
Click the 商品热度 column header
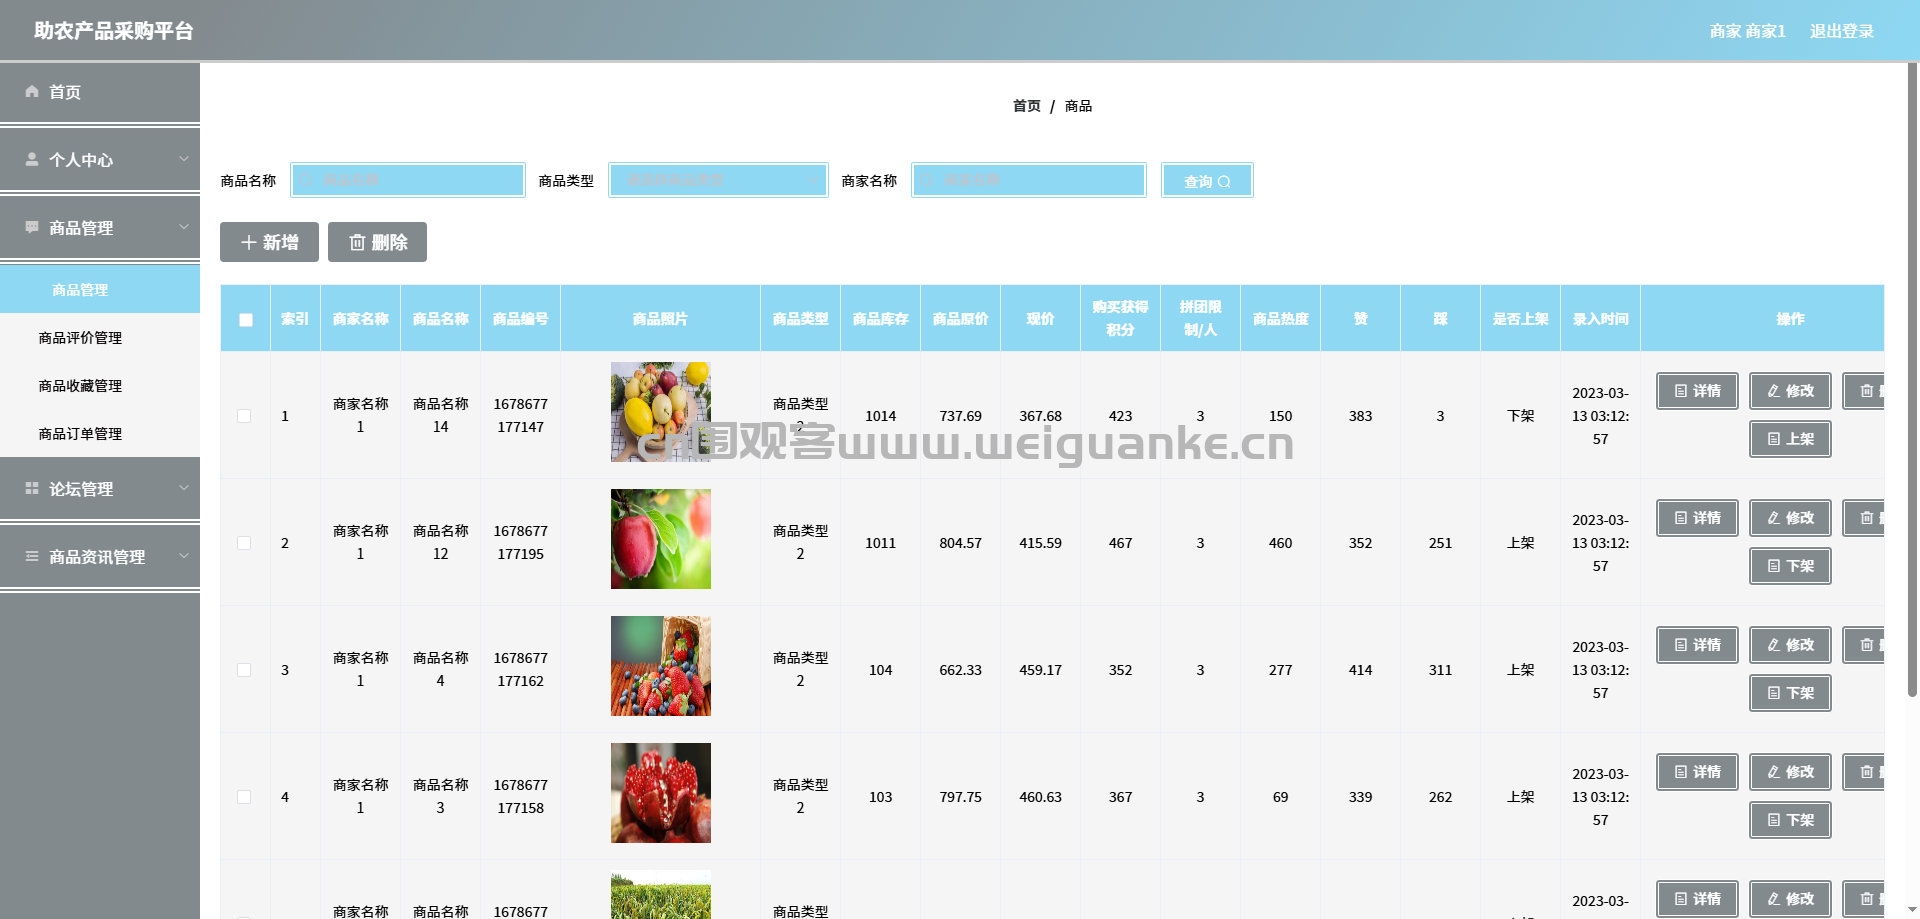1280,319
